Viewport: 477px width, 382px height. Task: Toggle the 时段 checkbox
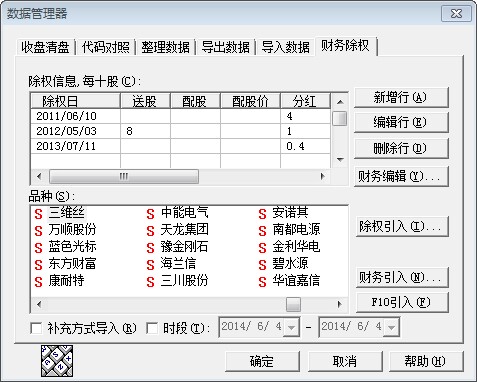point(152,328)
